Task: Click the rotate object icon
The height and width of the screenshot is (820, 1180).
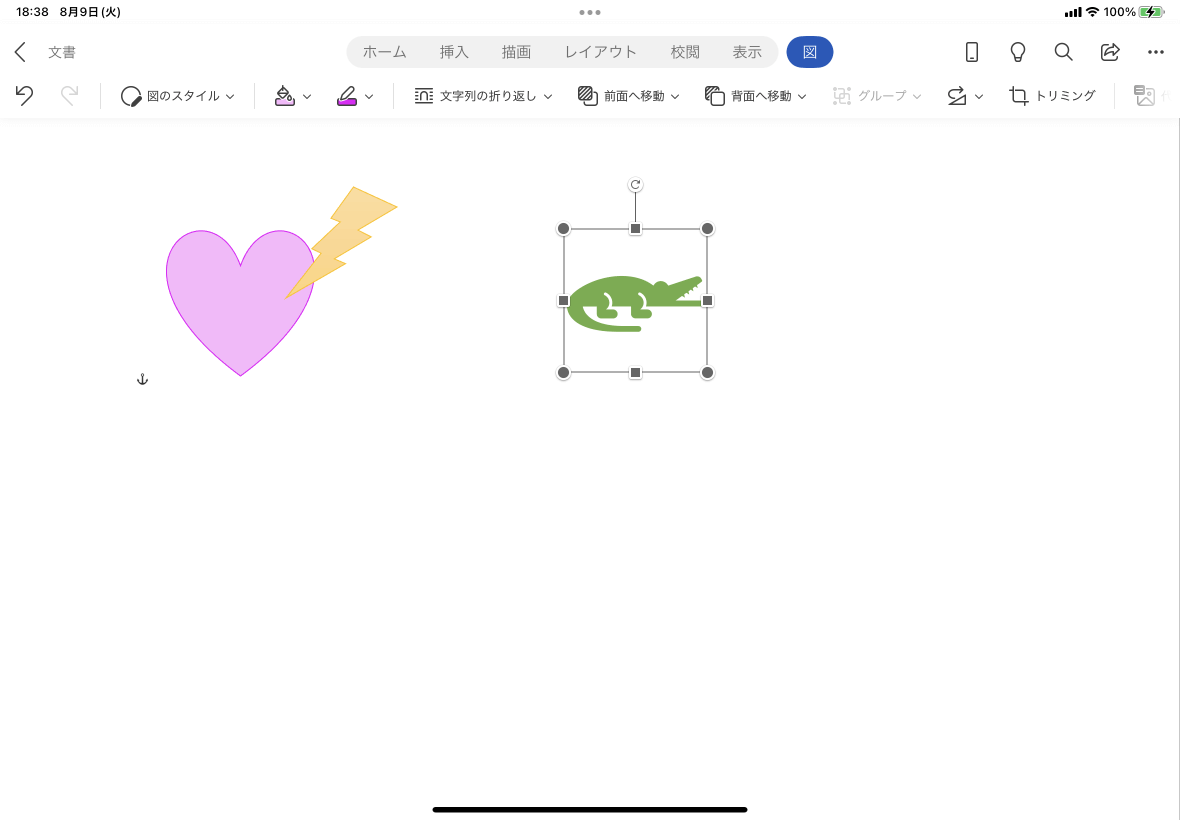Action: (956, 96)
